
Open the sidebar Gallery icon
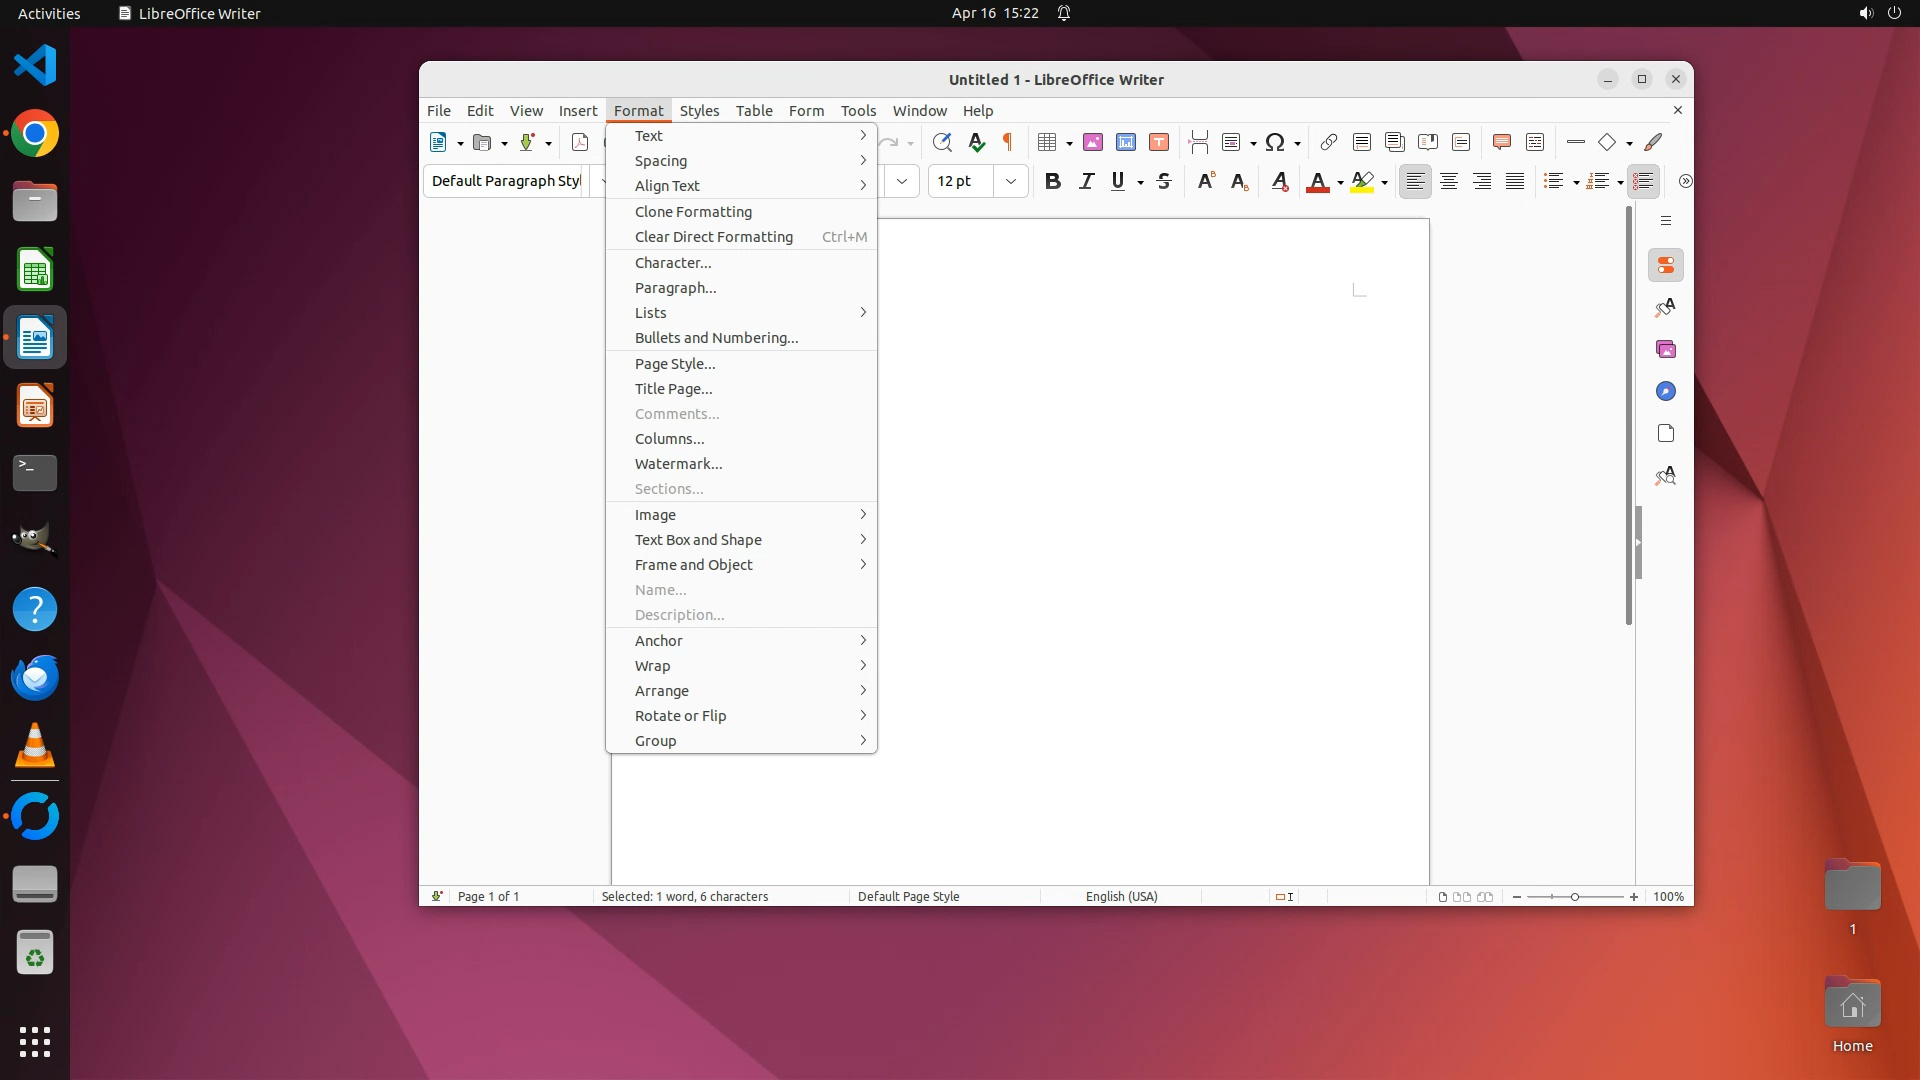pyautogui.click(x=1665, y=349)
